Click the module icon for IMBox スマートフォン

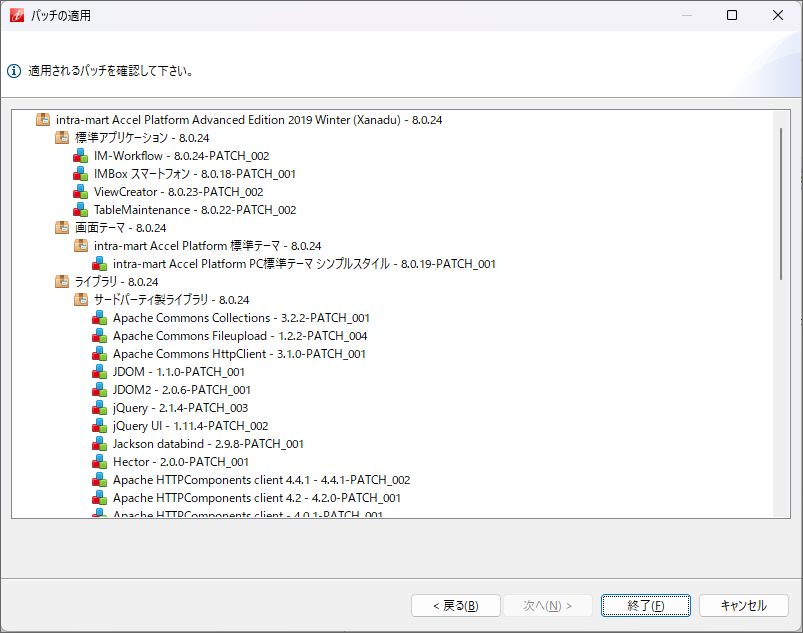pyautogui.click(x=80, y=174)
